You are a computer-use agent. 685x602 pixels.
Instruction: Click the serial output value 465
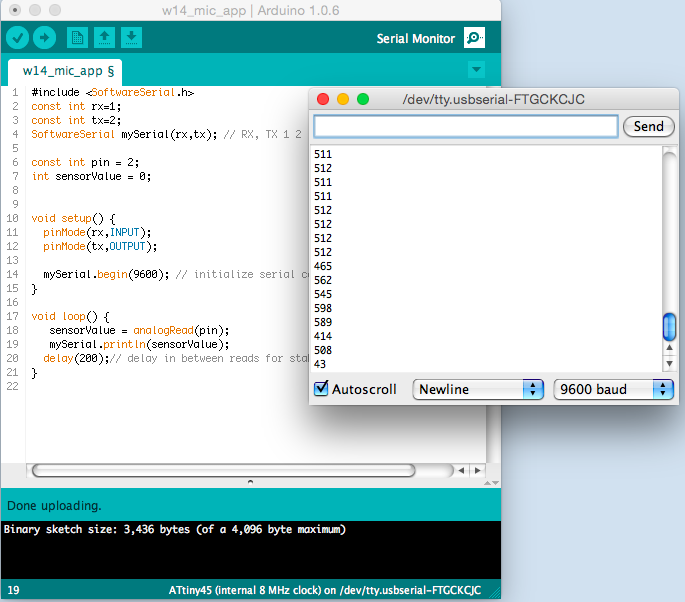pos(323,266)
